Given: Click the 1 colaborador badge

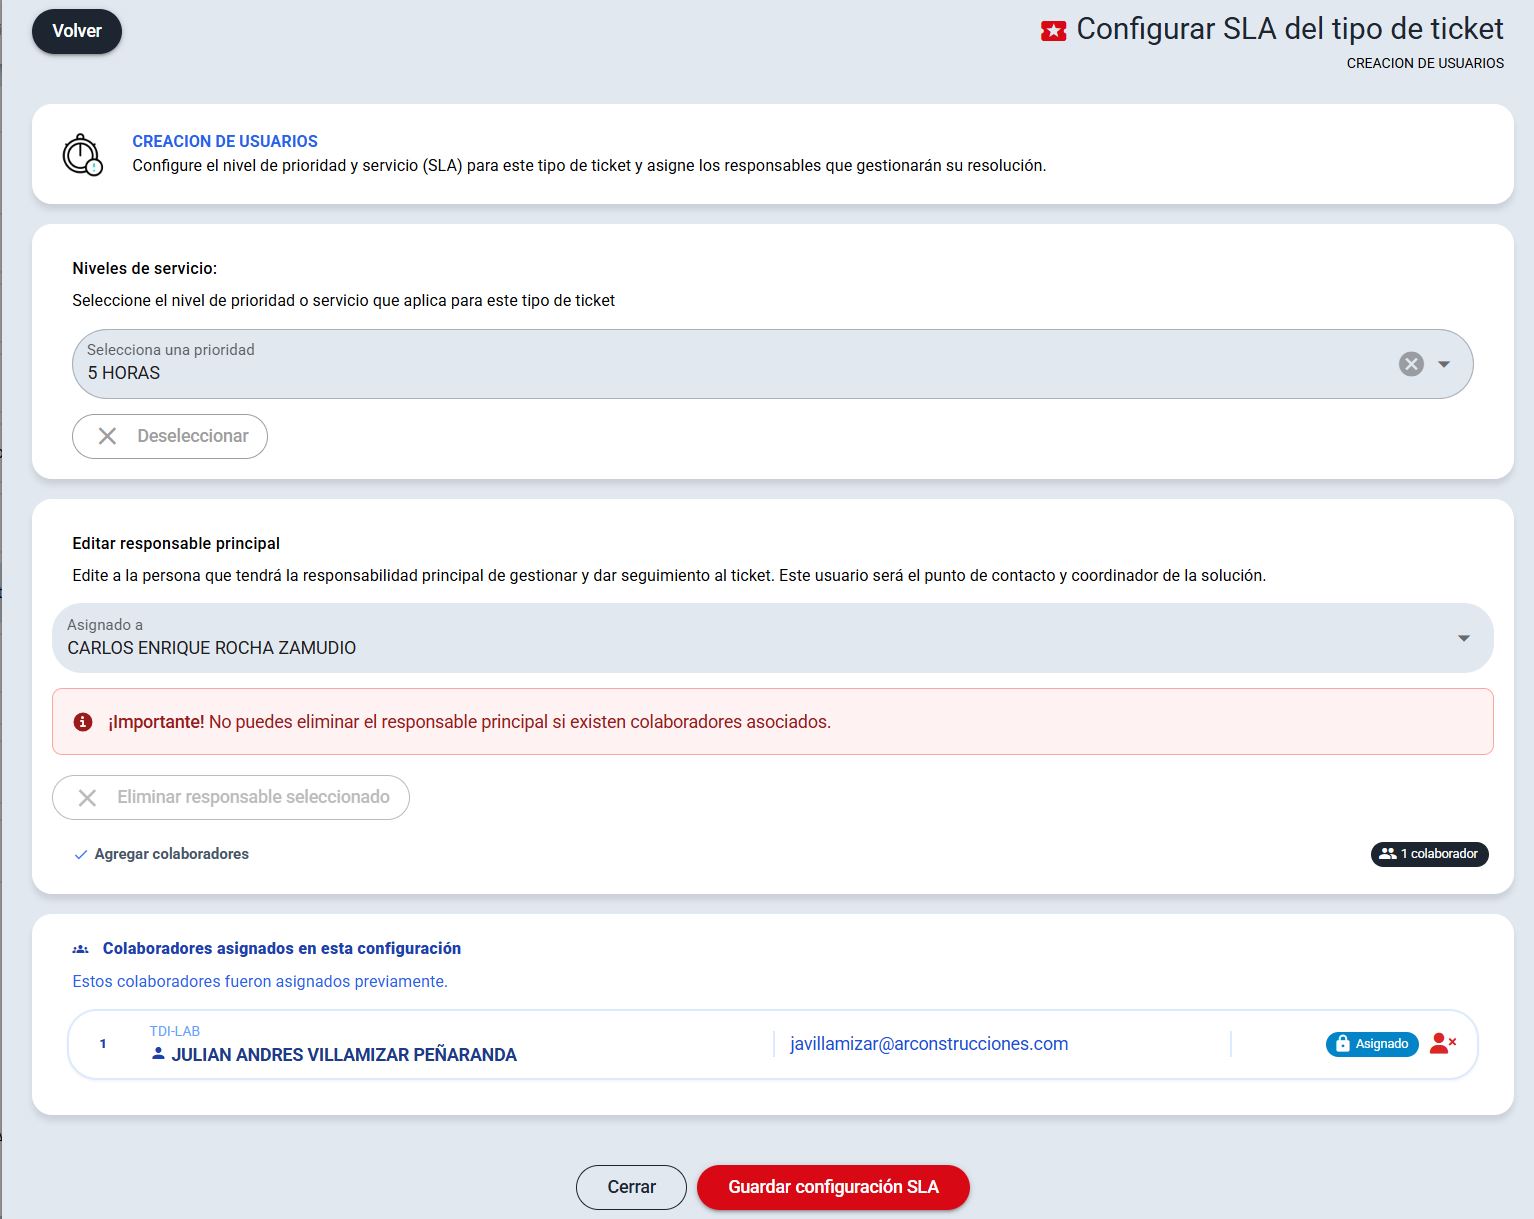Looking at the screenshot, I should [x=1429, y=854].
